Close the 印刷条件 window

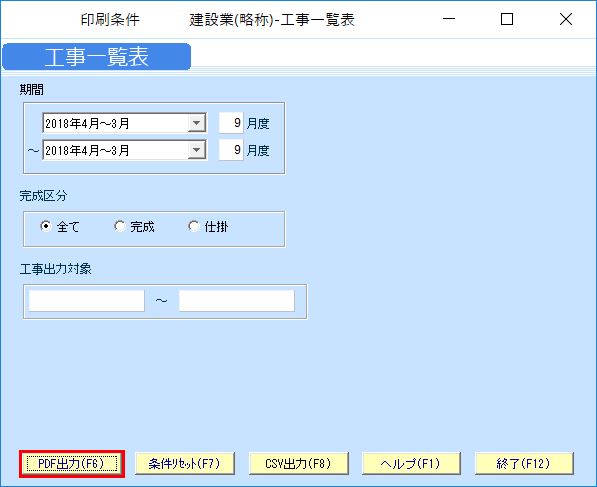[x=566, y=19]
